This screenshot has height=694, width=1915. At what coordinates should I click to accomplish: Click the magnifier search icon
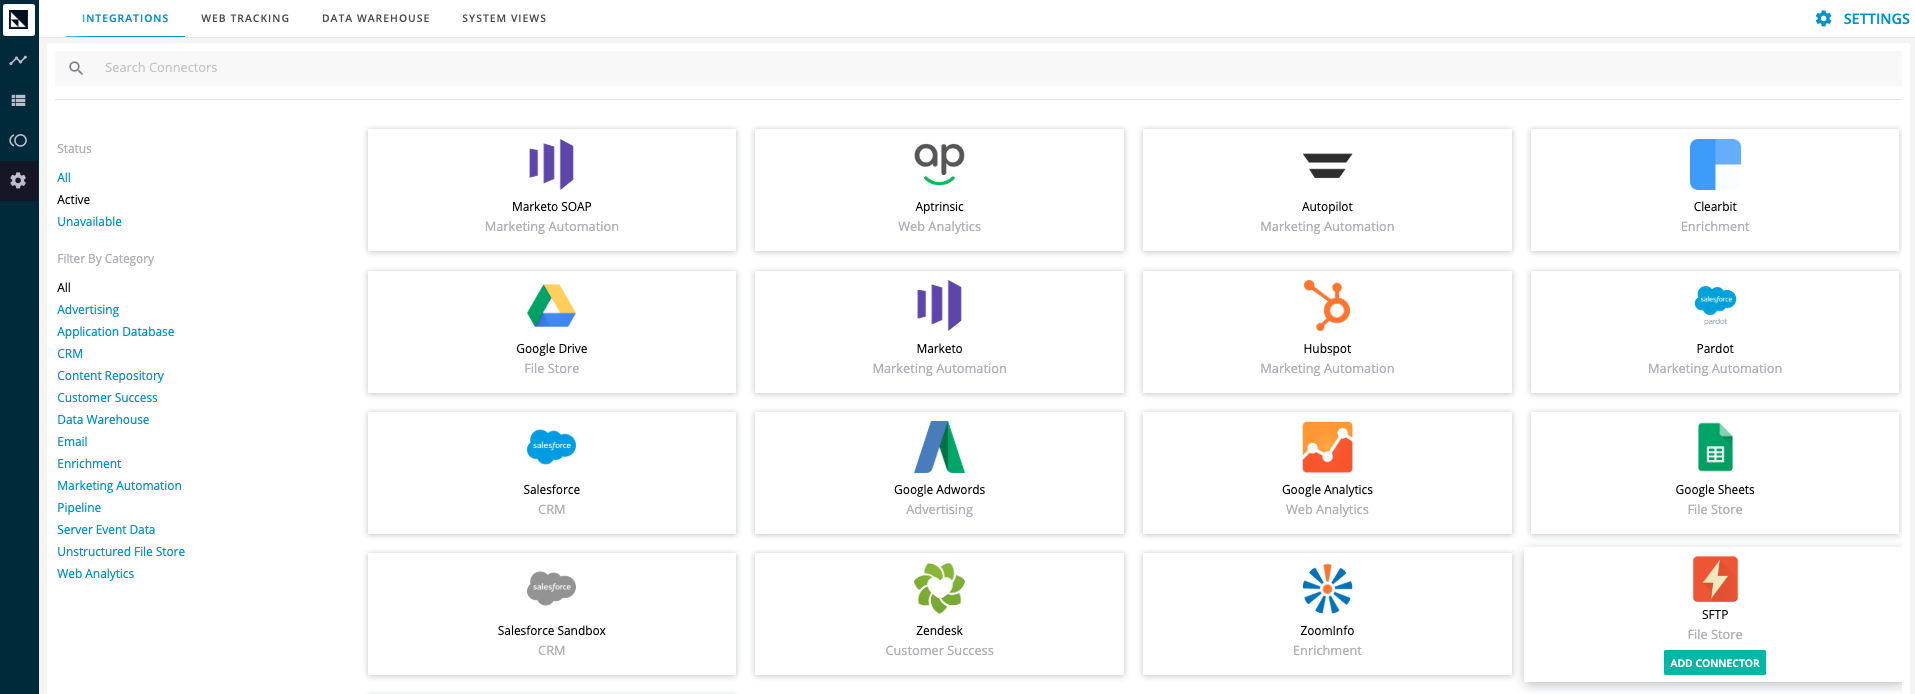(x=76, y=68)
